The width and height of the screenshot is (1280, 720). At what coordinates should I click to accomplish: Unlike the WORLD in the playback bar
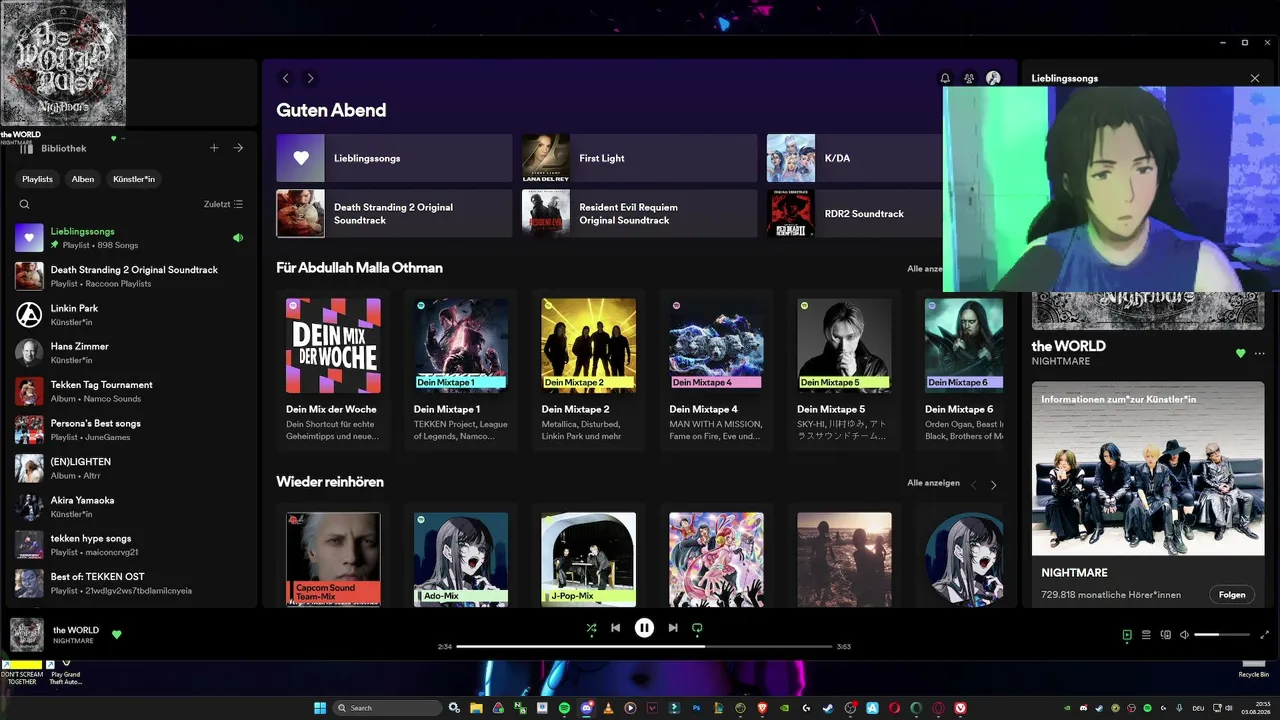116,634
